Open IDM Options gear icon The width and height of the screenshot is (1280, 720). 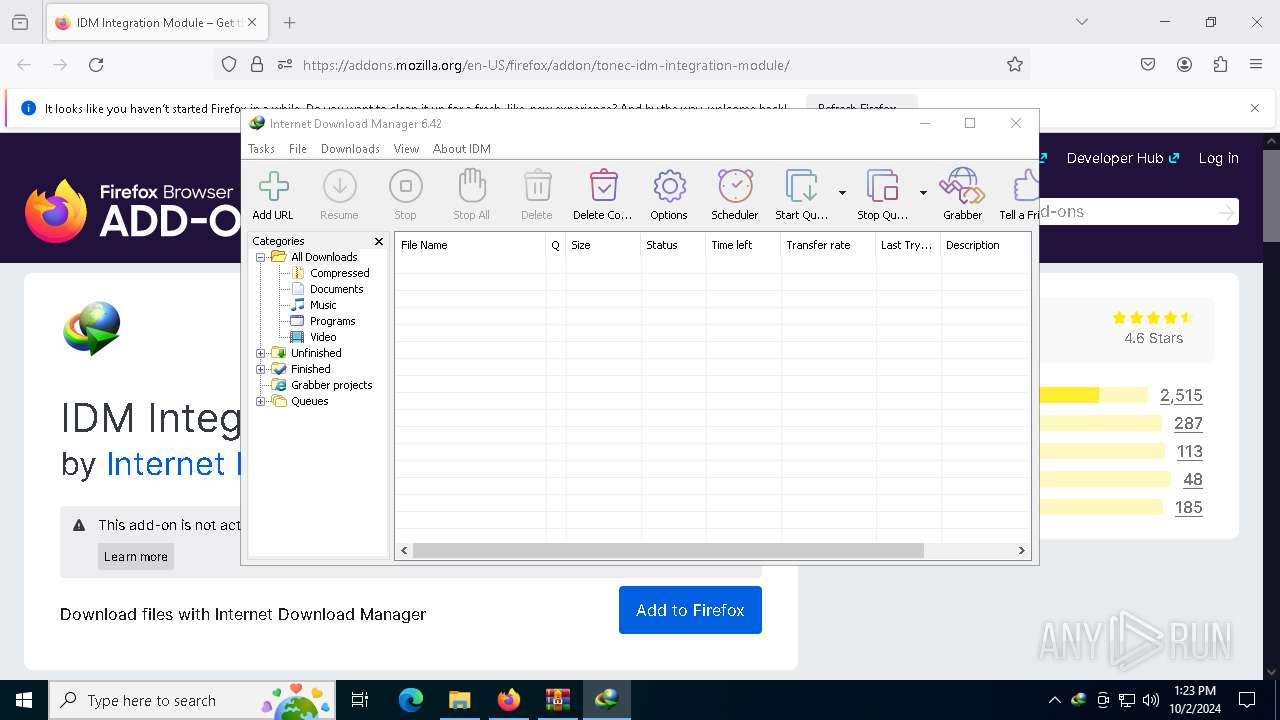669,194
